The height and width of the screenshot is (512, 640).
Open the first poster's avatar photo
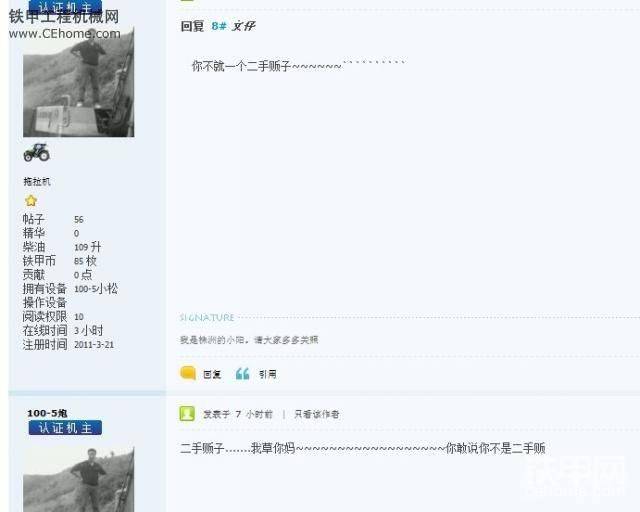pos(78,82)
